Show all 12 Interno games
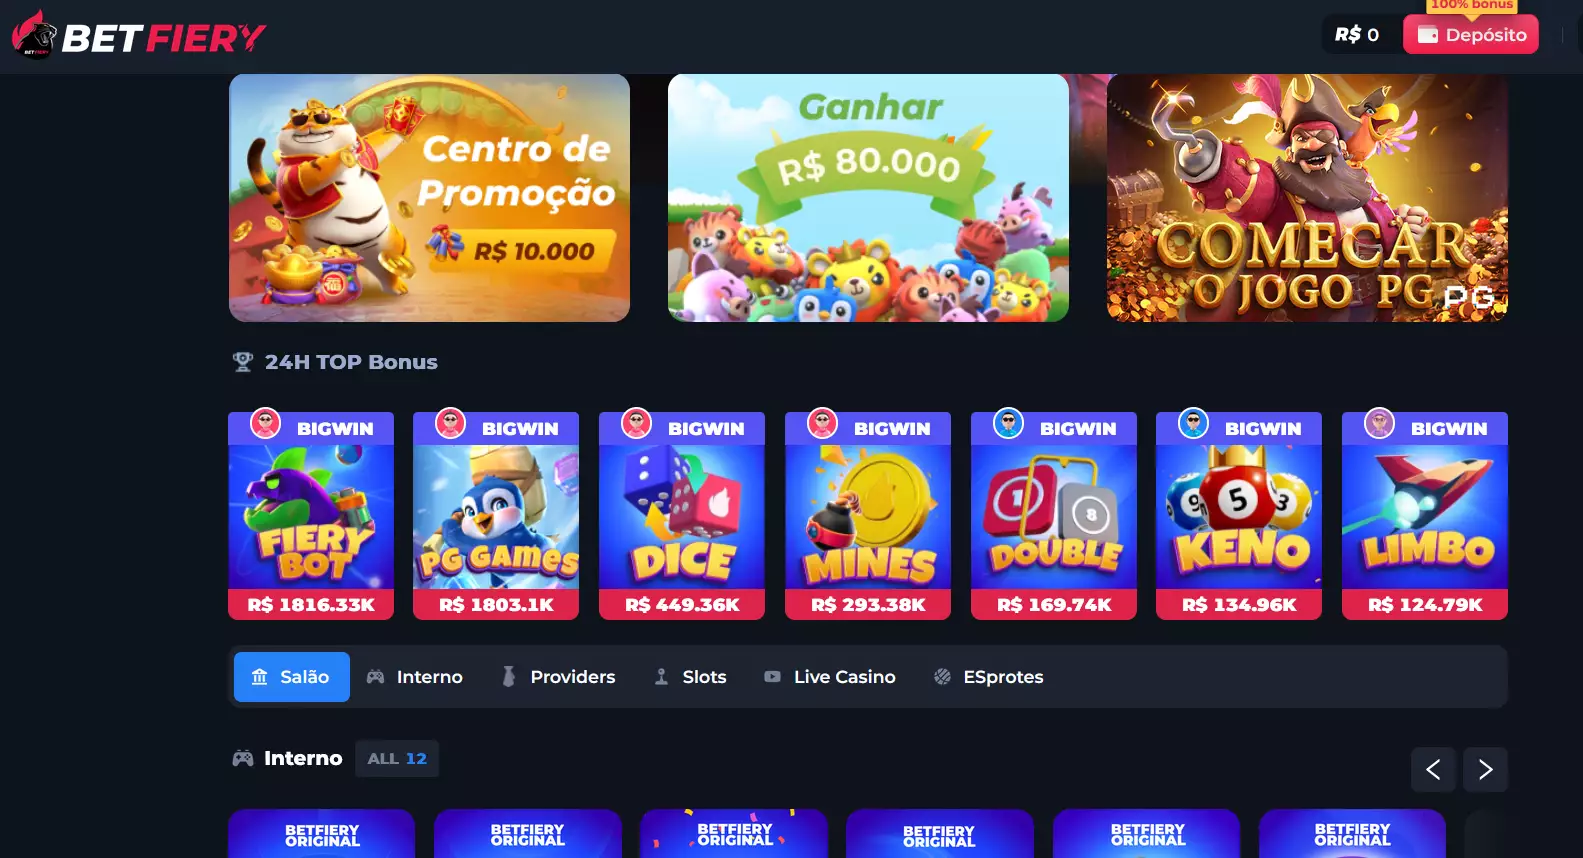 (x=397, y=759)
